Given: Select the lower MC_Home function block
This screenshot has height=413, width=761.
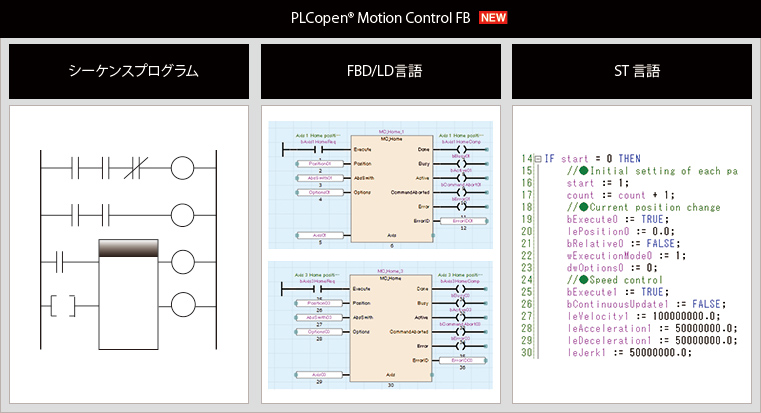Looking at the screenshot, I should point(391,327).
